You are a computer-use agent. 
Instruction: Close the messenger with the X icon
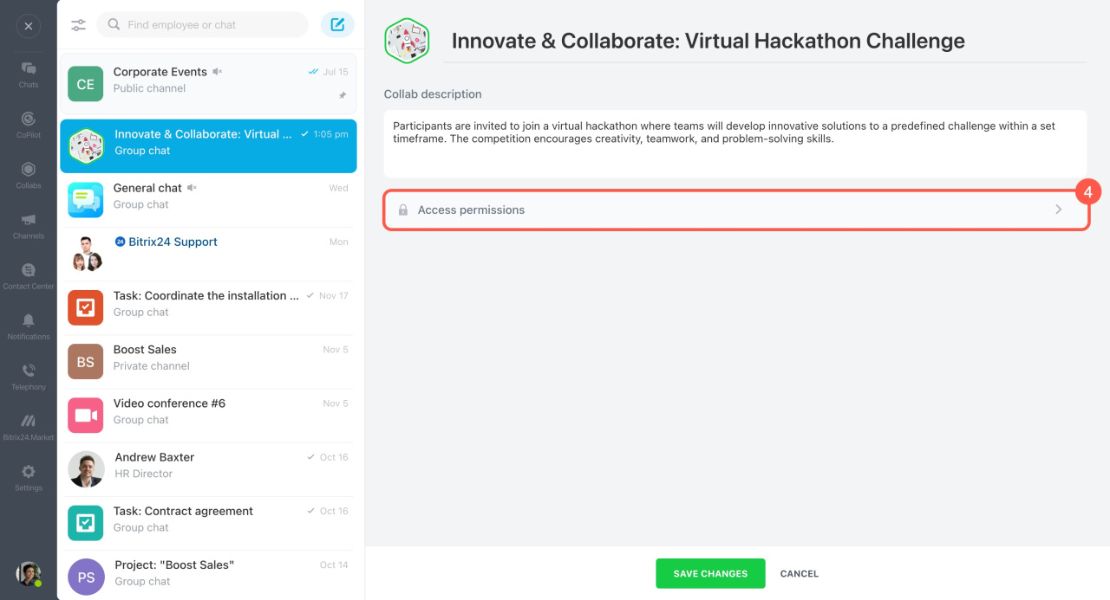coord(28,26)
